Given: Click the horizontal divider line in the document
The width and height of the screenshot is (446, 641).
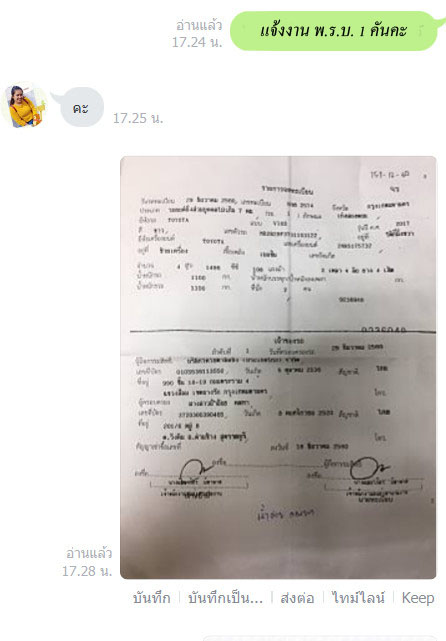Looking at the screenshot, I should pos(282,332).
